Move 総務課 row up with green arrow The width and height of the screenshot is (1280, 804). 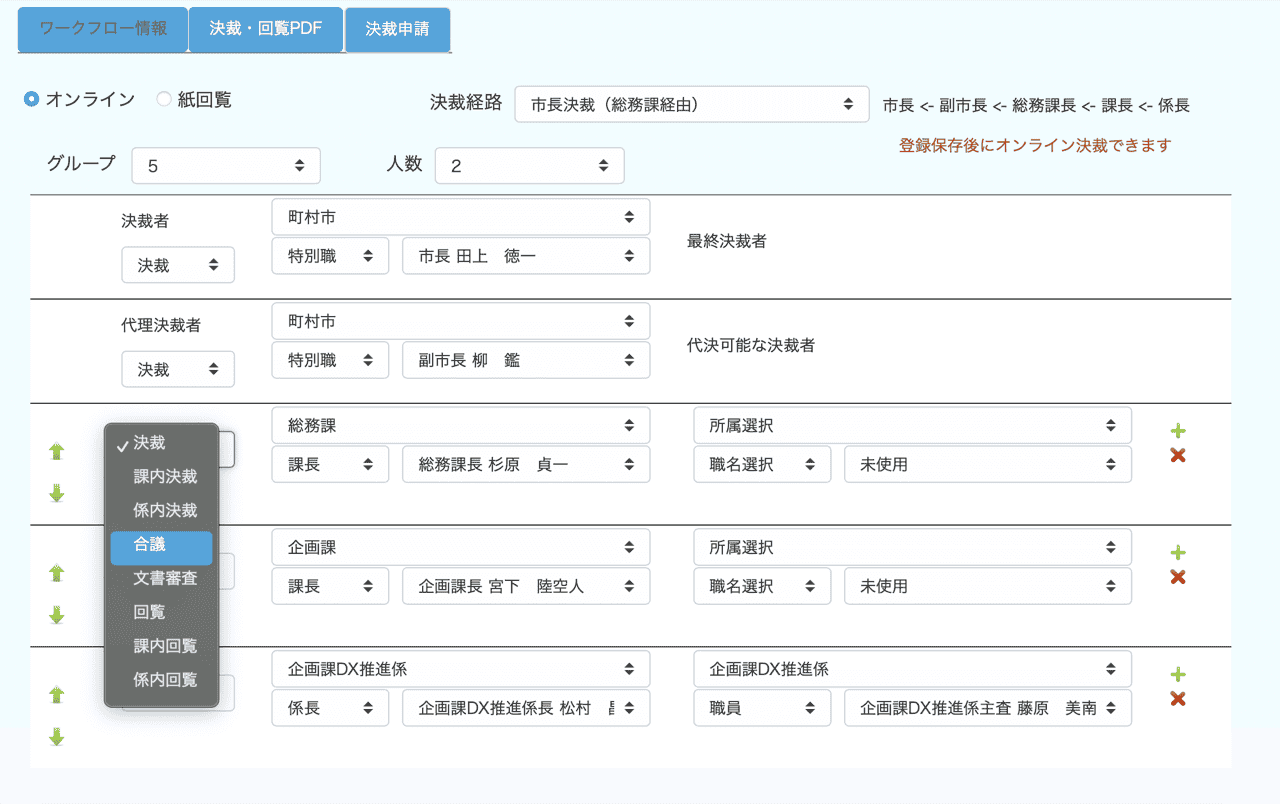[x=57, y=451]
